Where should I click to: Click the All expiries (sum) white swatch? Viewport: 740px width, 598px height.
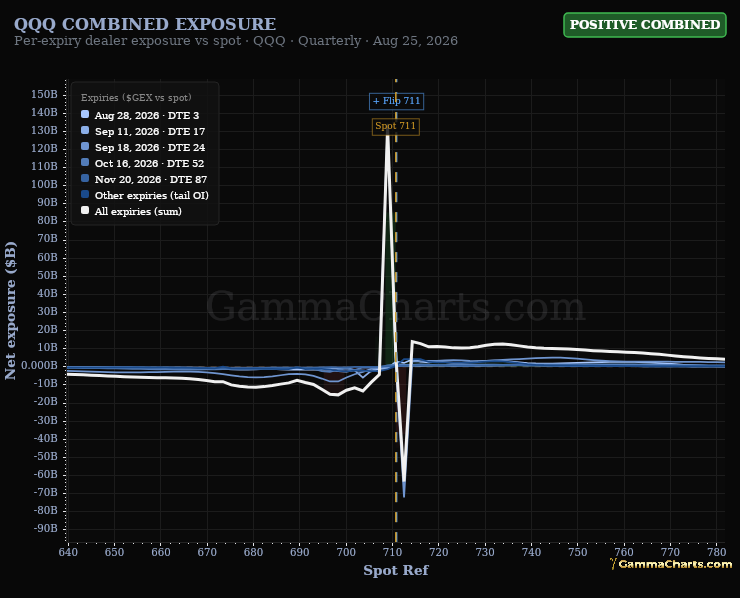(85, 211)
